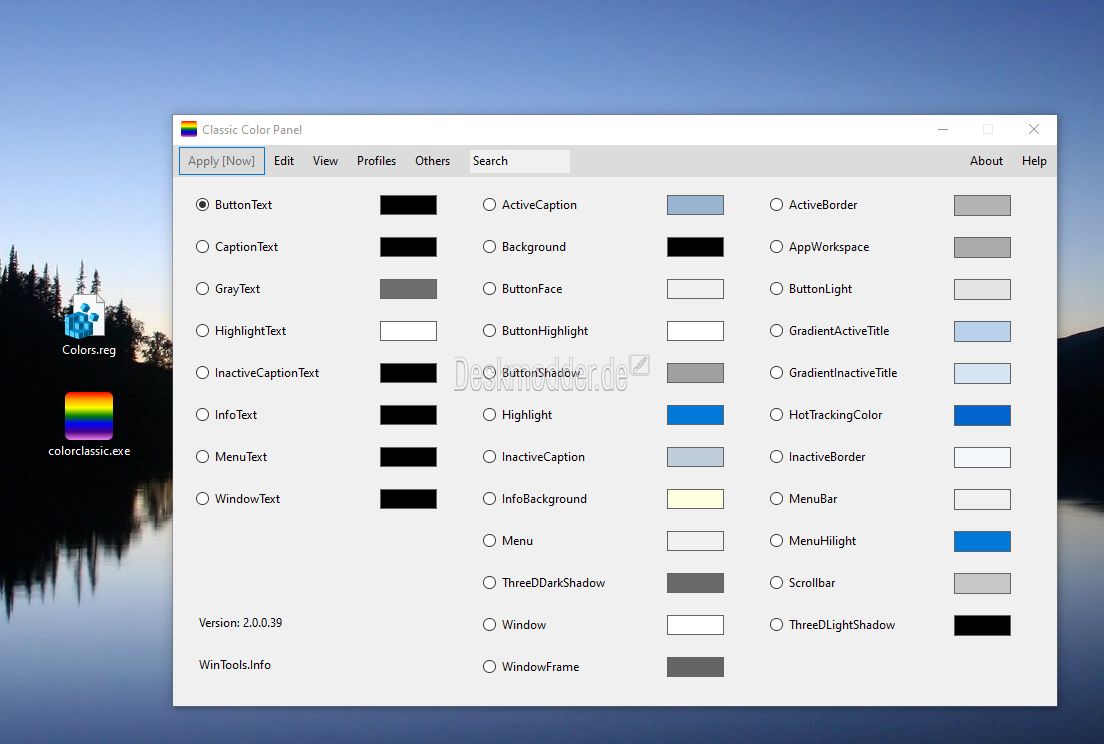Open the Edit menu

284,160
